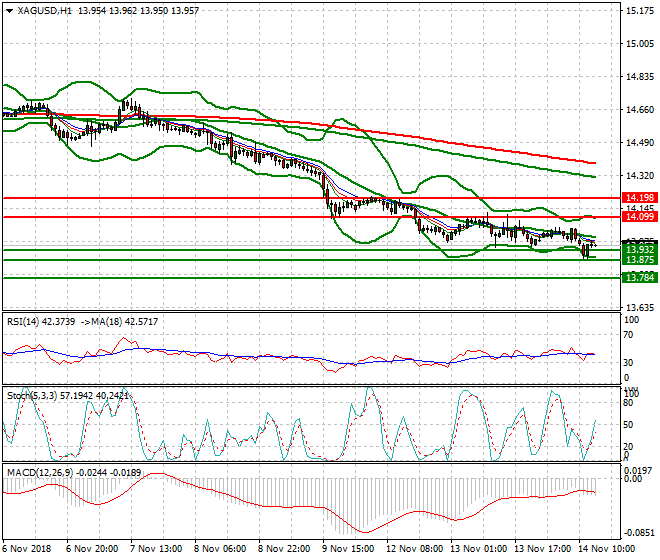Screen dimensions: 660x560
Task: Click the 15.175 value on price scale
Action: coord(638,11)
